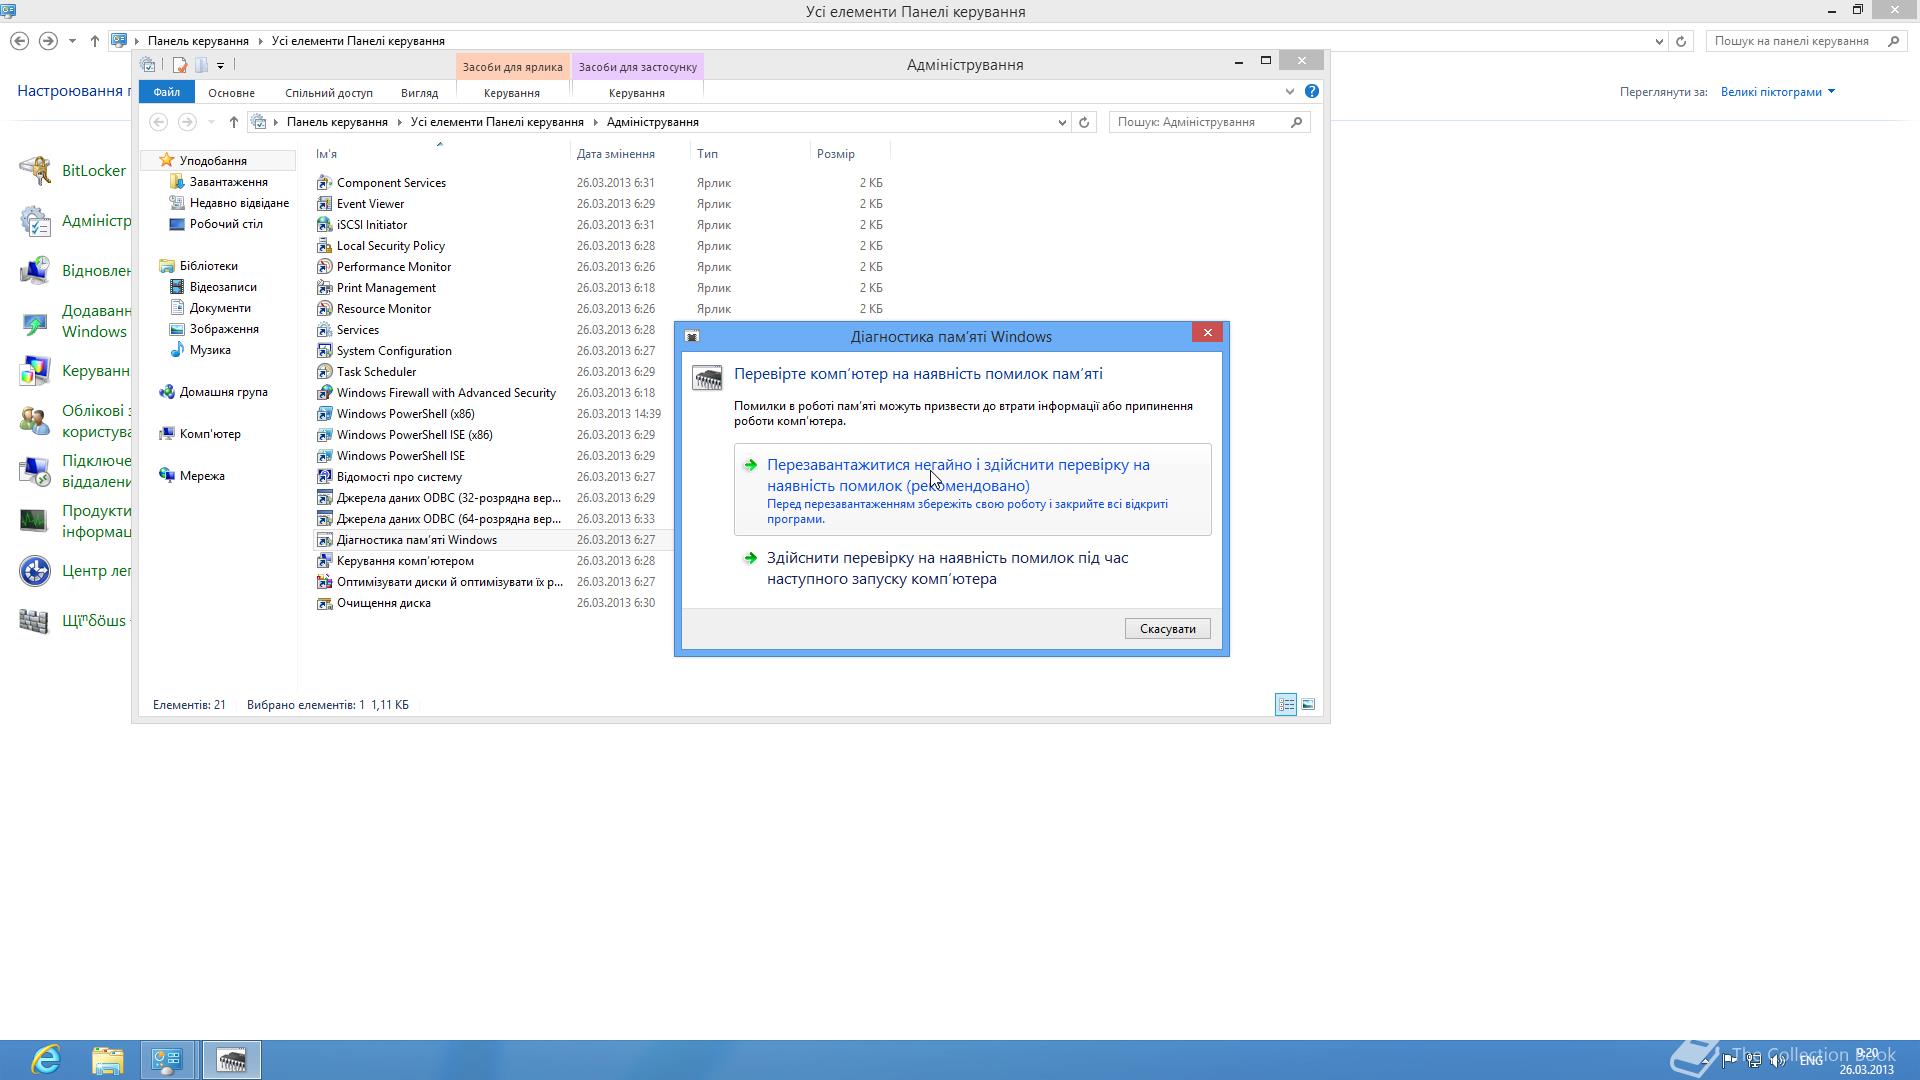Click the Task Scheduler icon
This screenshot has height=1080, width=1920.
coord(324,372)
